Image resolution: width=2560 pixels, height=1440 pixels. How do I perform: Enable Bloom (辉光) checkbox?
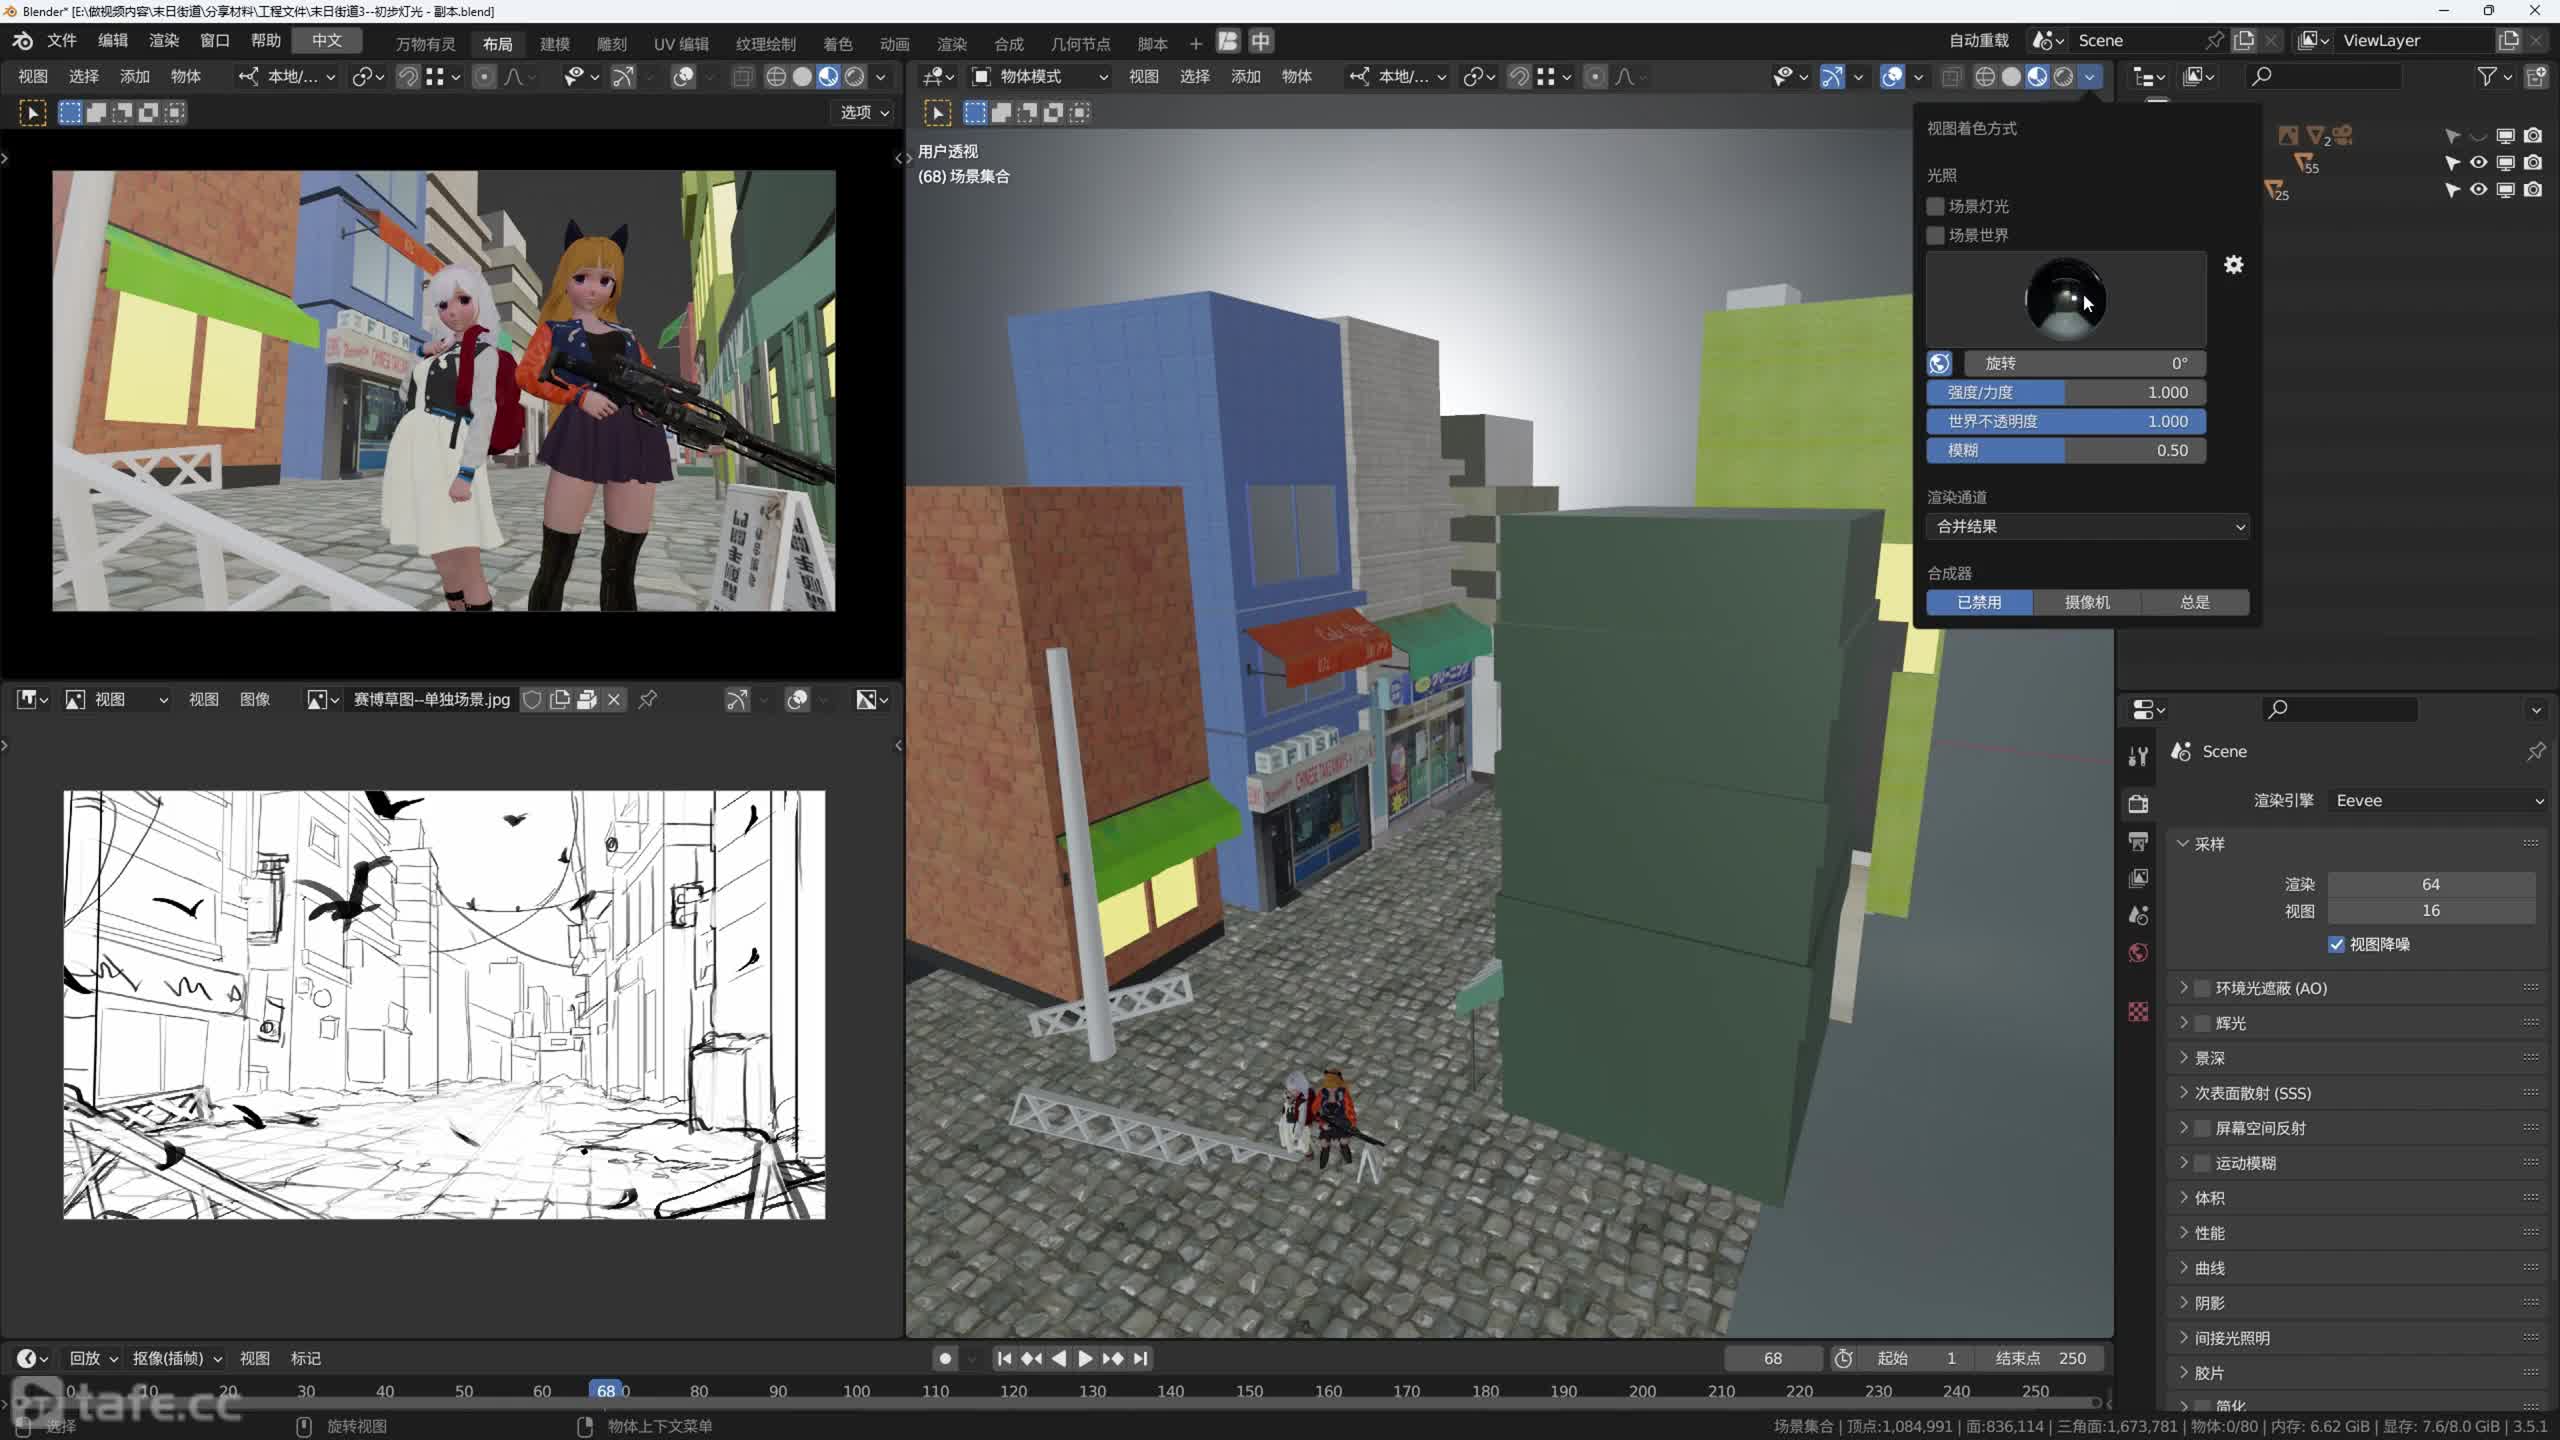(2201, 1023)
